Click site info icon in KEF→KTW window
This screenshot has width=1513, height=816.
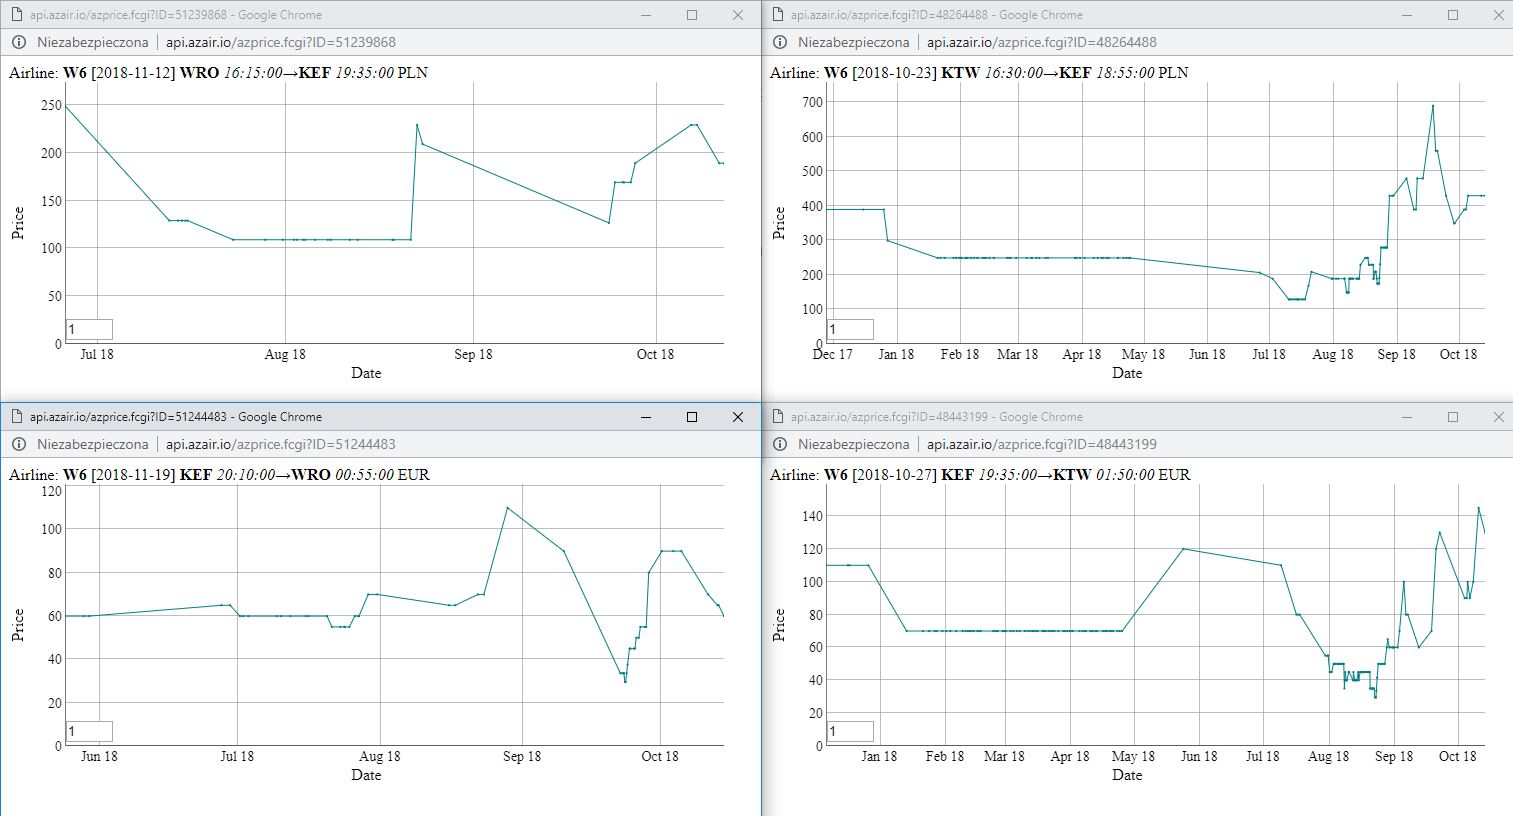pos(780,444)
